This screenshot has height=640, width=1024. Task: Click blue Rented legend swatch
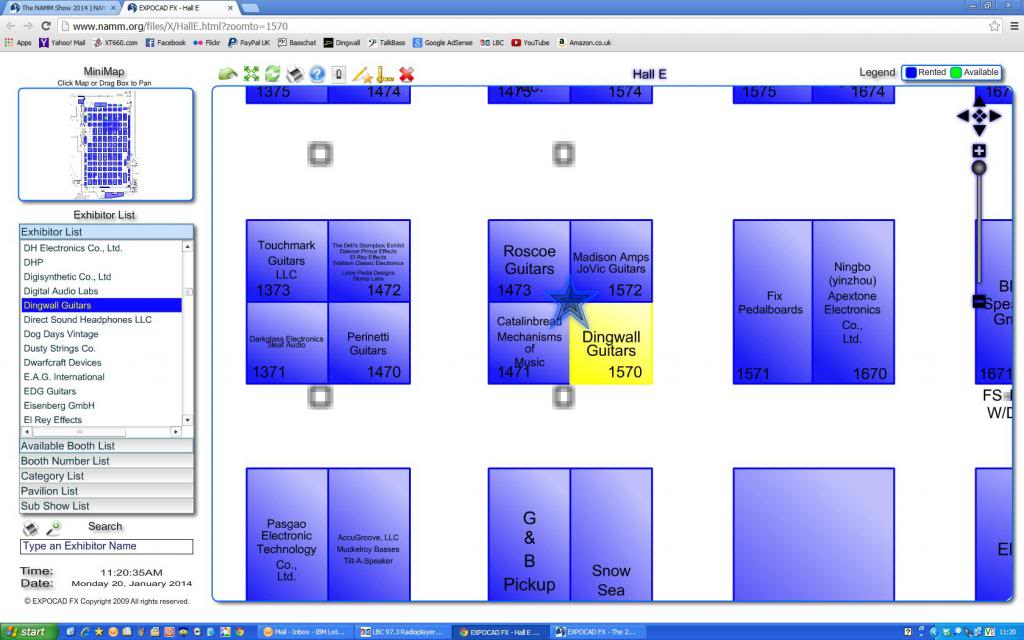tap(910, 72)
